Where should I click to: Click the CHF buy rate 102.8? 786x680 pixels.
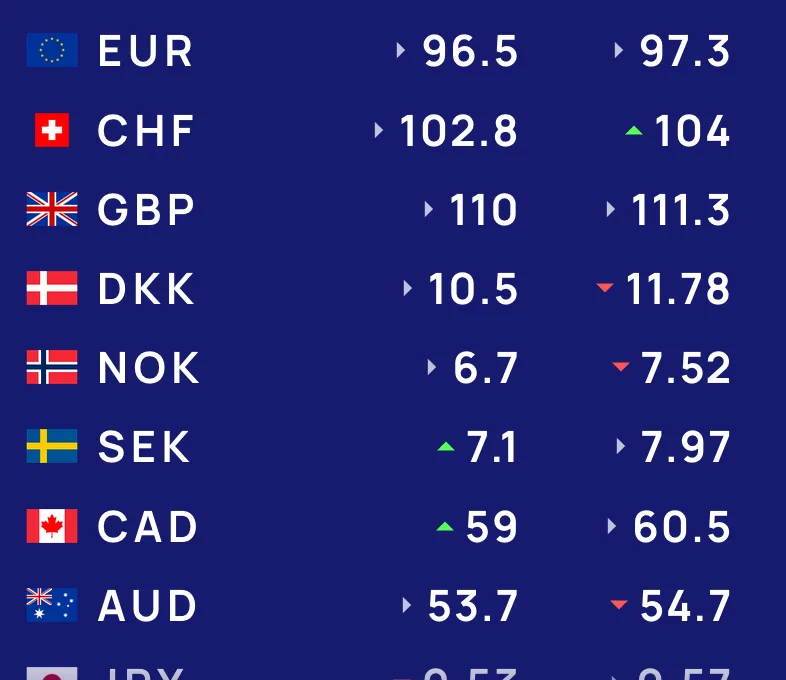pyautogui.click(x=458, y=131)
